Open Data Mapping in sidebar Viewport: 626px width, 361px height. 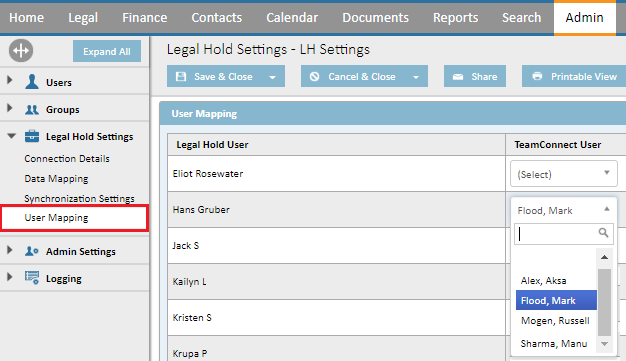(56, 179)
